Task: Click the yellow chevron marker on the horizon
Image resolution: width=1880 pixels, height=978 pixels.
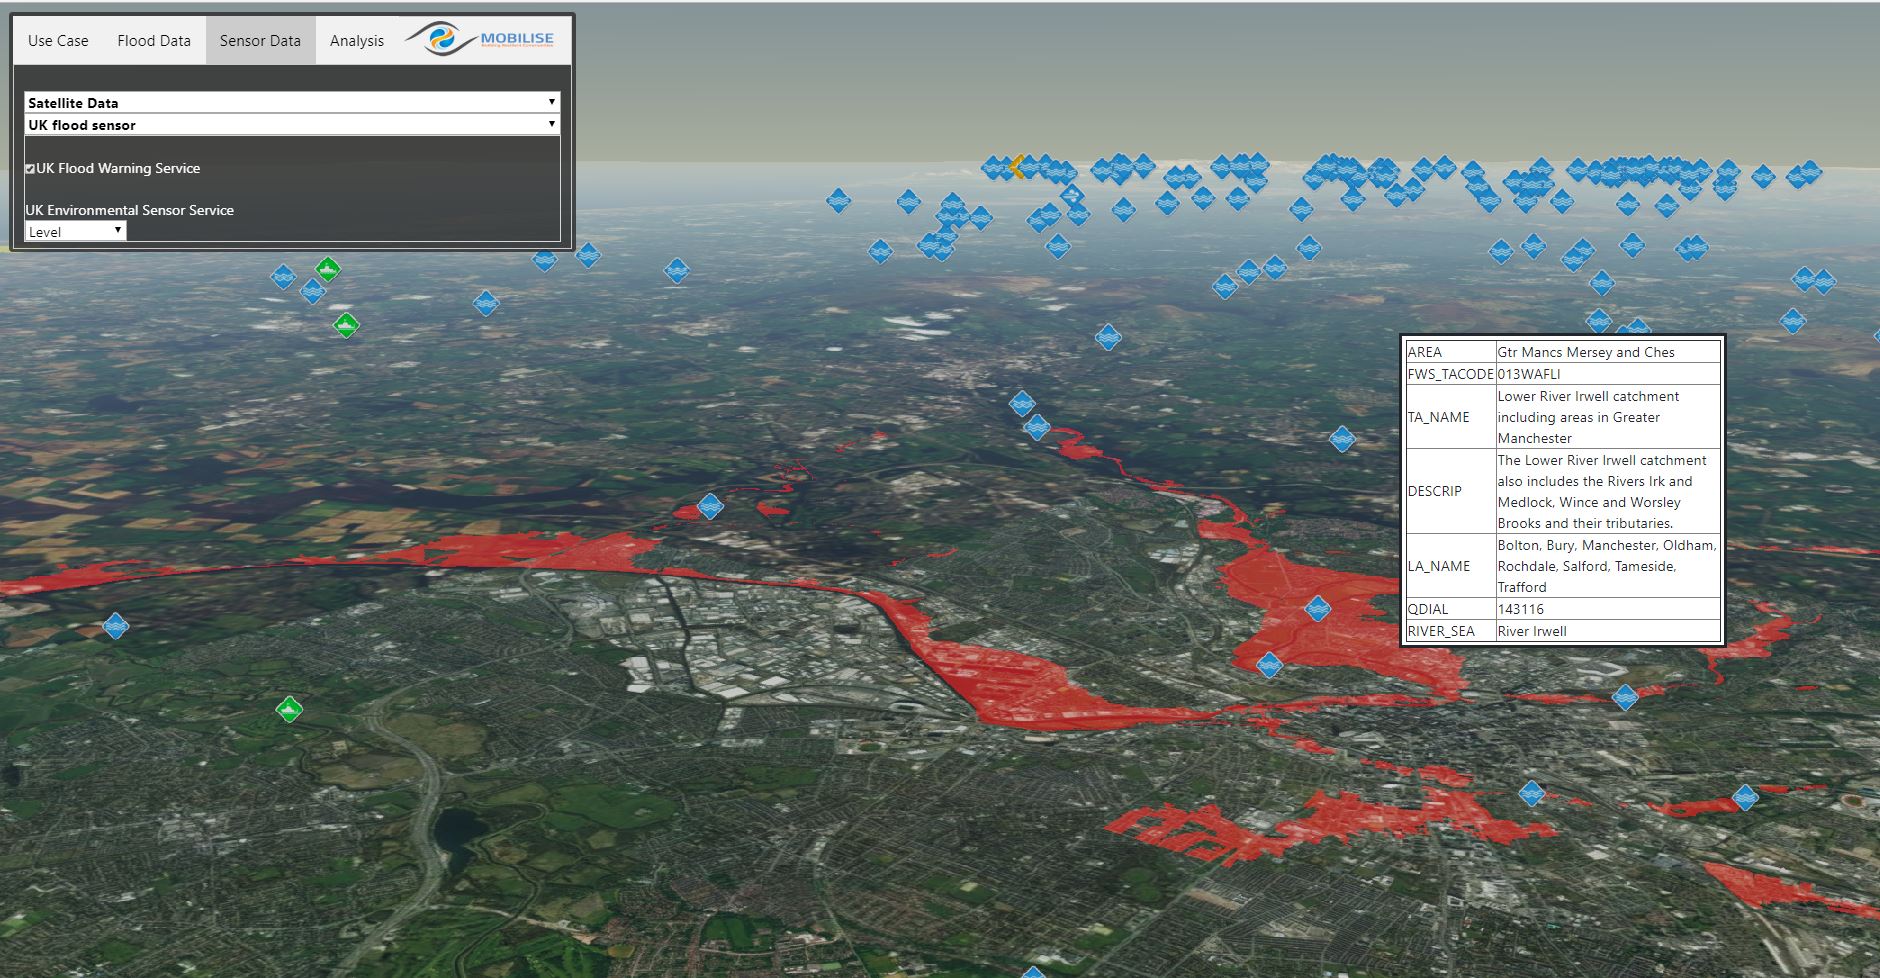Action: [1017, 166]
